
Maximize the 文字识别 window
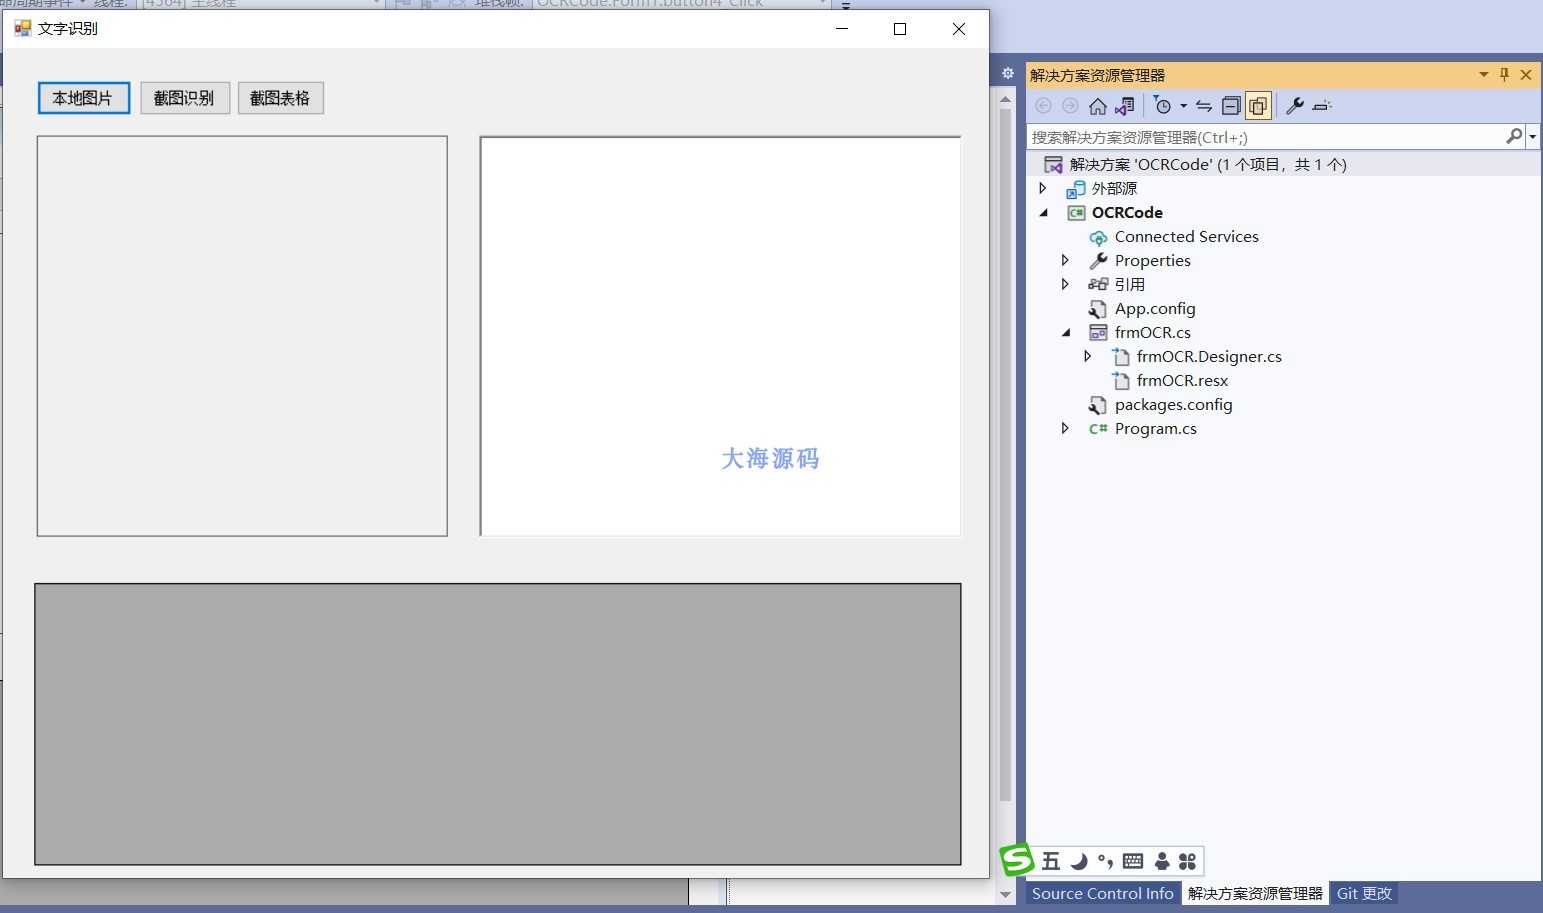[900, 29]
